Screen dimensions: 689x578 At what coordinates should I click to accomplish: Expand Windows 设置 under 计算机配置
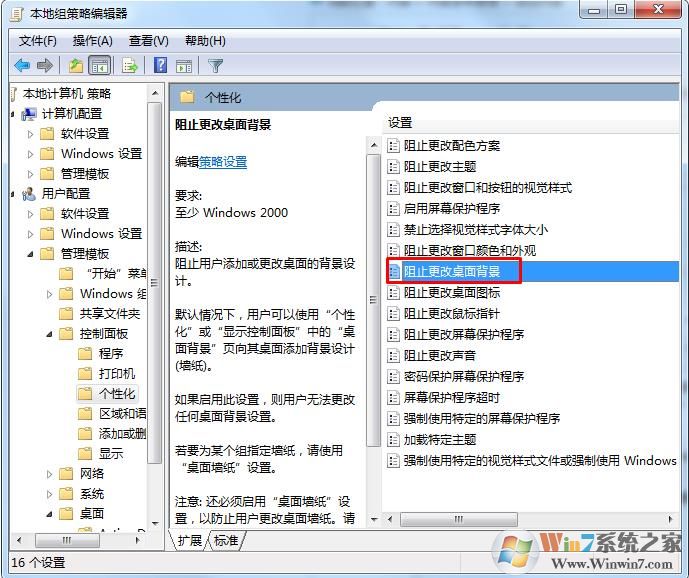[30, 154]
